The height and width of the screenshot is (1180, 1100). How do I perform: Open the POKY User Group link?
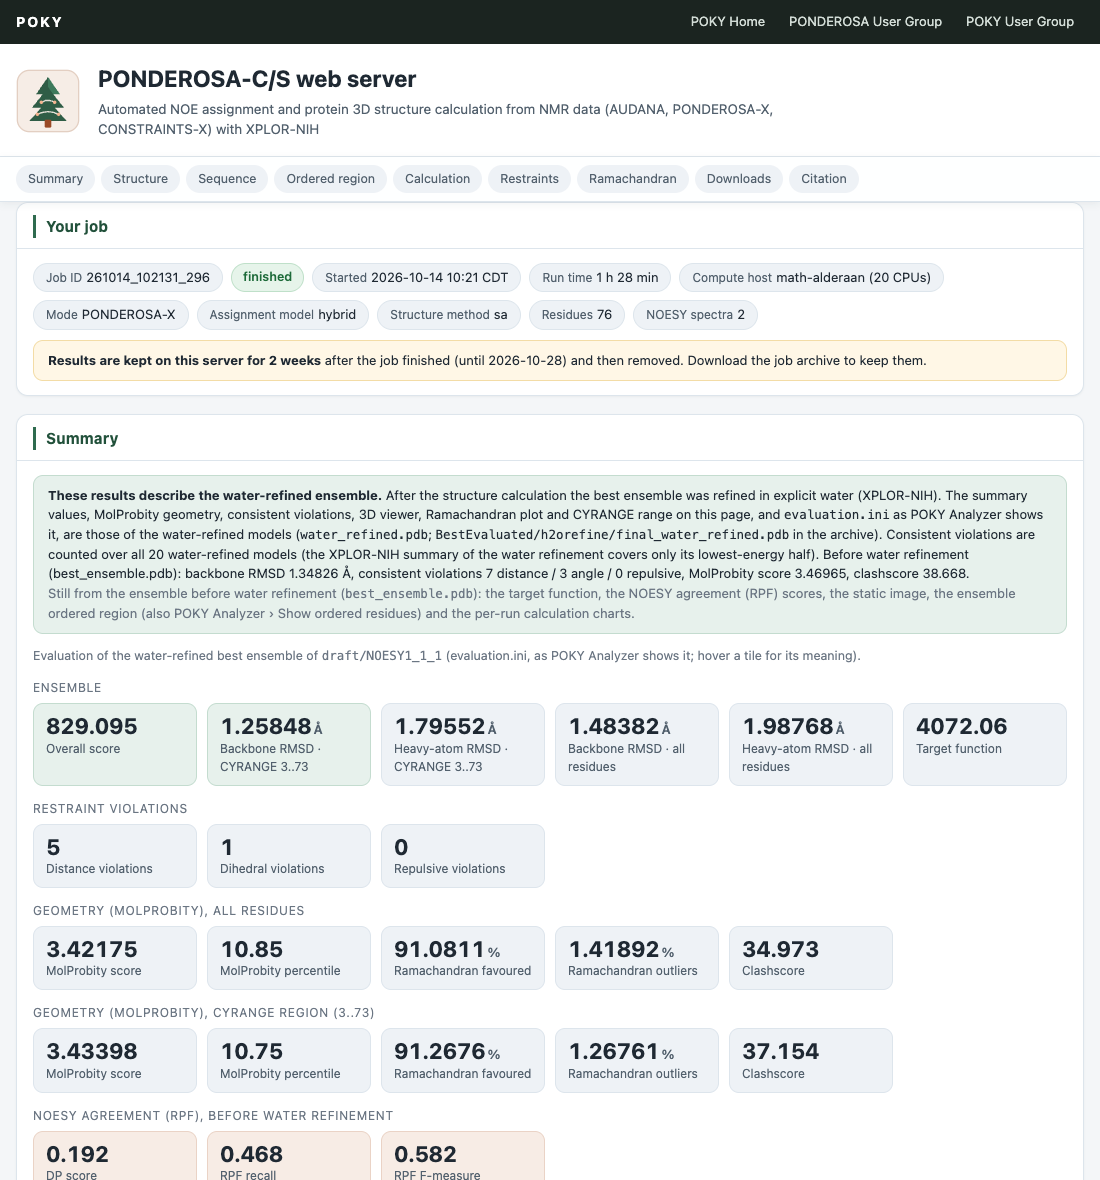[x=1019, y=22]
